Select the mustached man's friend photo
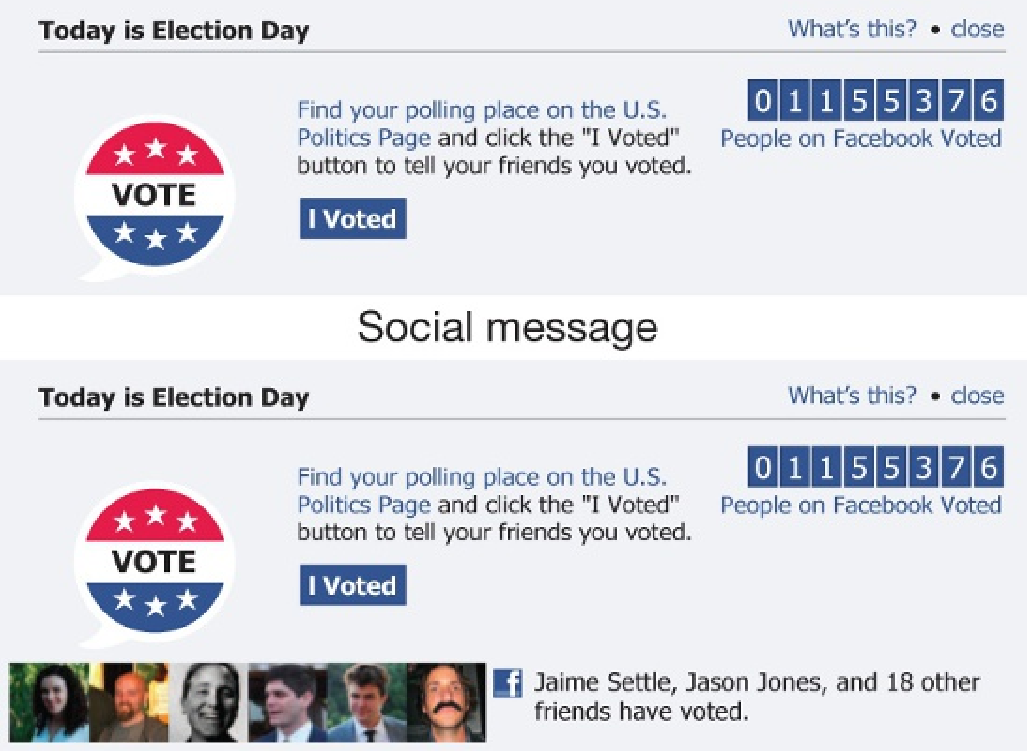The width and height of the screenshot is (1027, 751). 445,702
